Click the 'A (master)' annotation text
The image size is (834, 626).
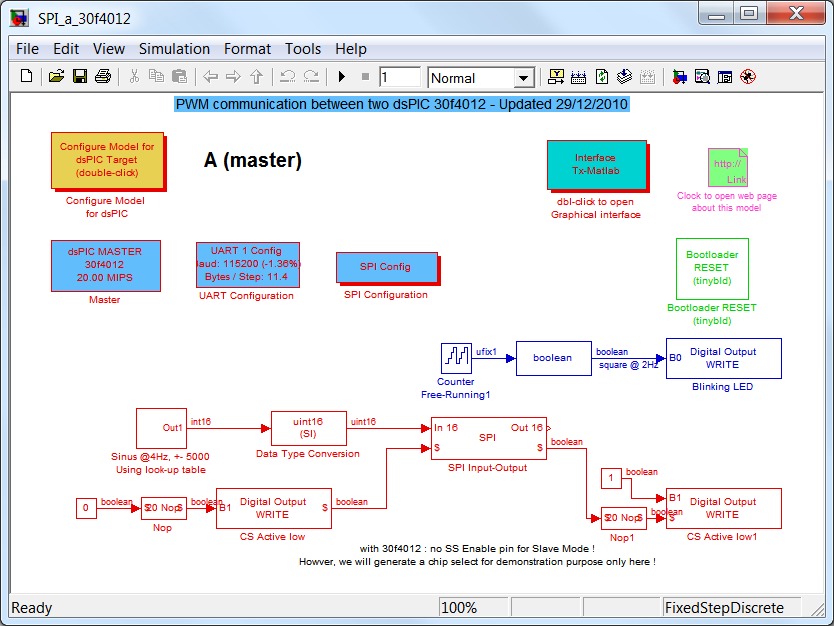[253, 160]
